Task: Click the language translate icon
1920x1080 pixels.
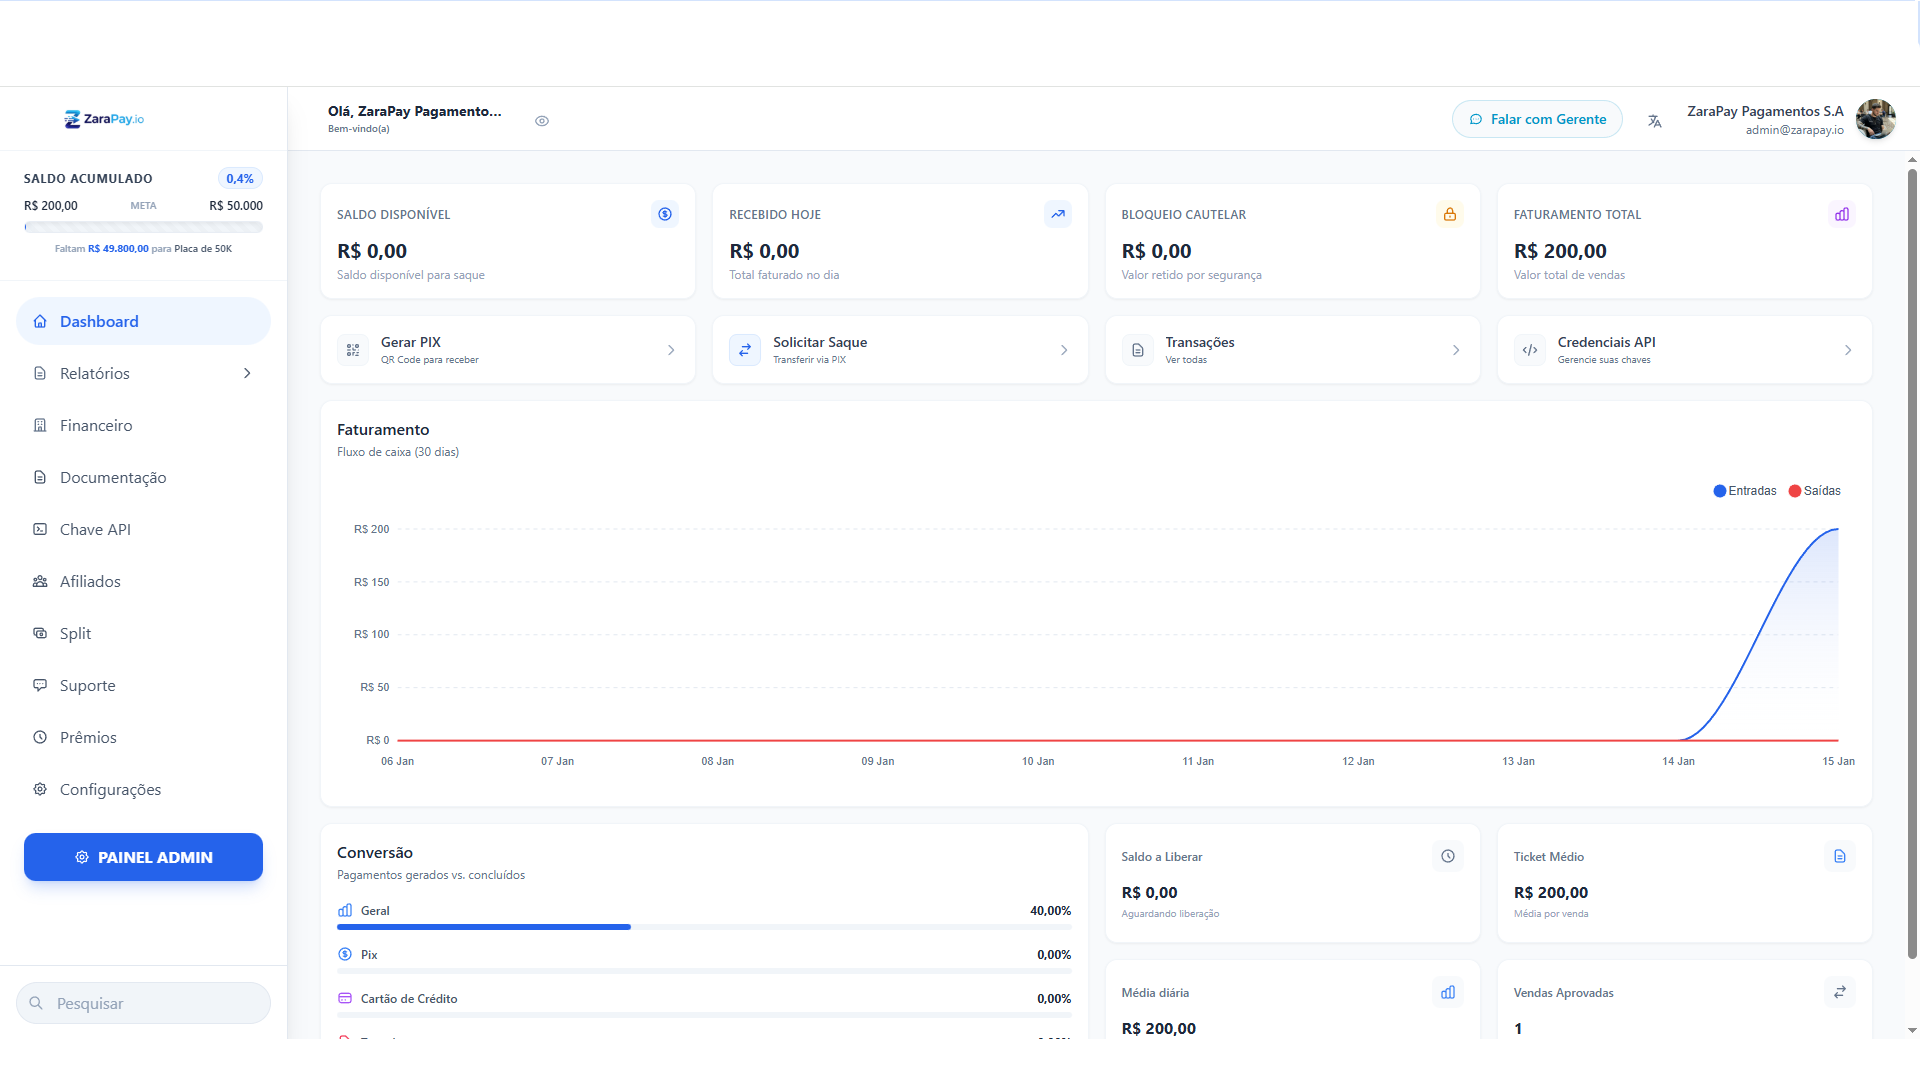Action: coord(1655,121)
